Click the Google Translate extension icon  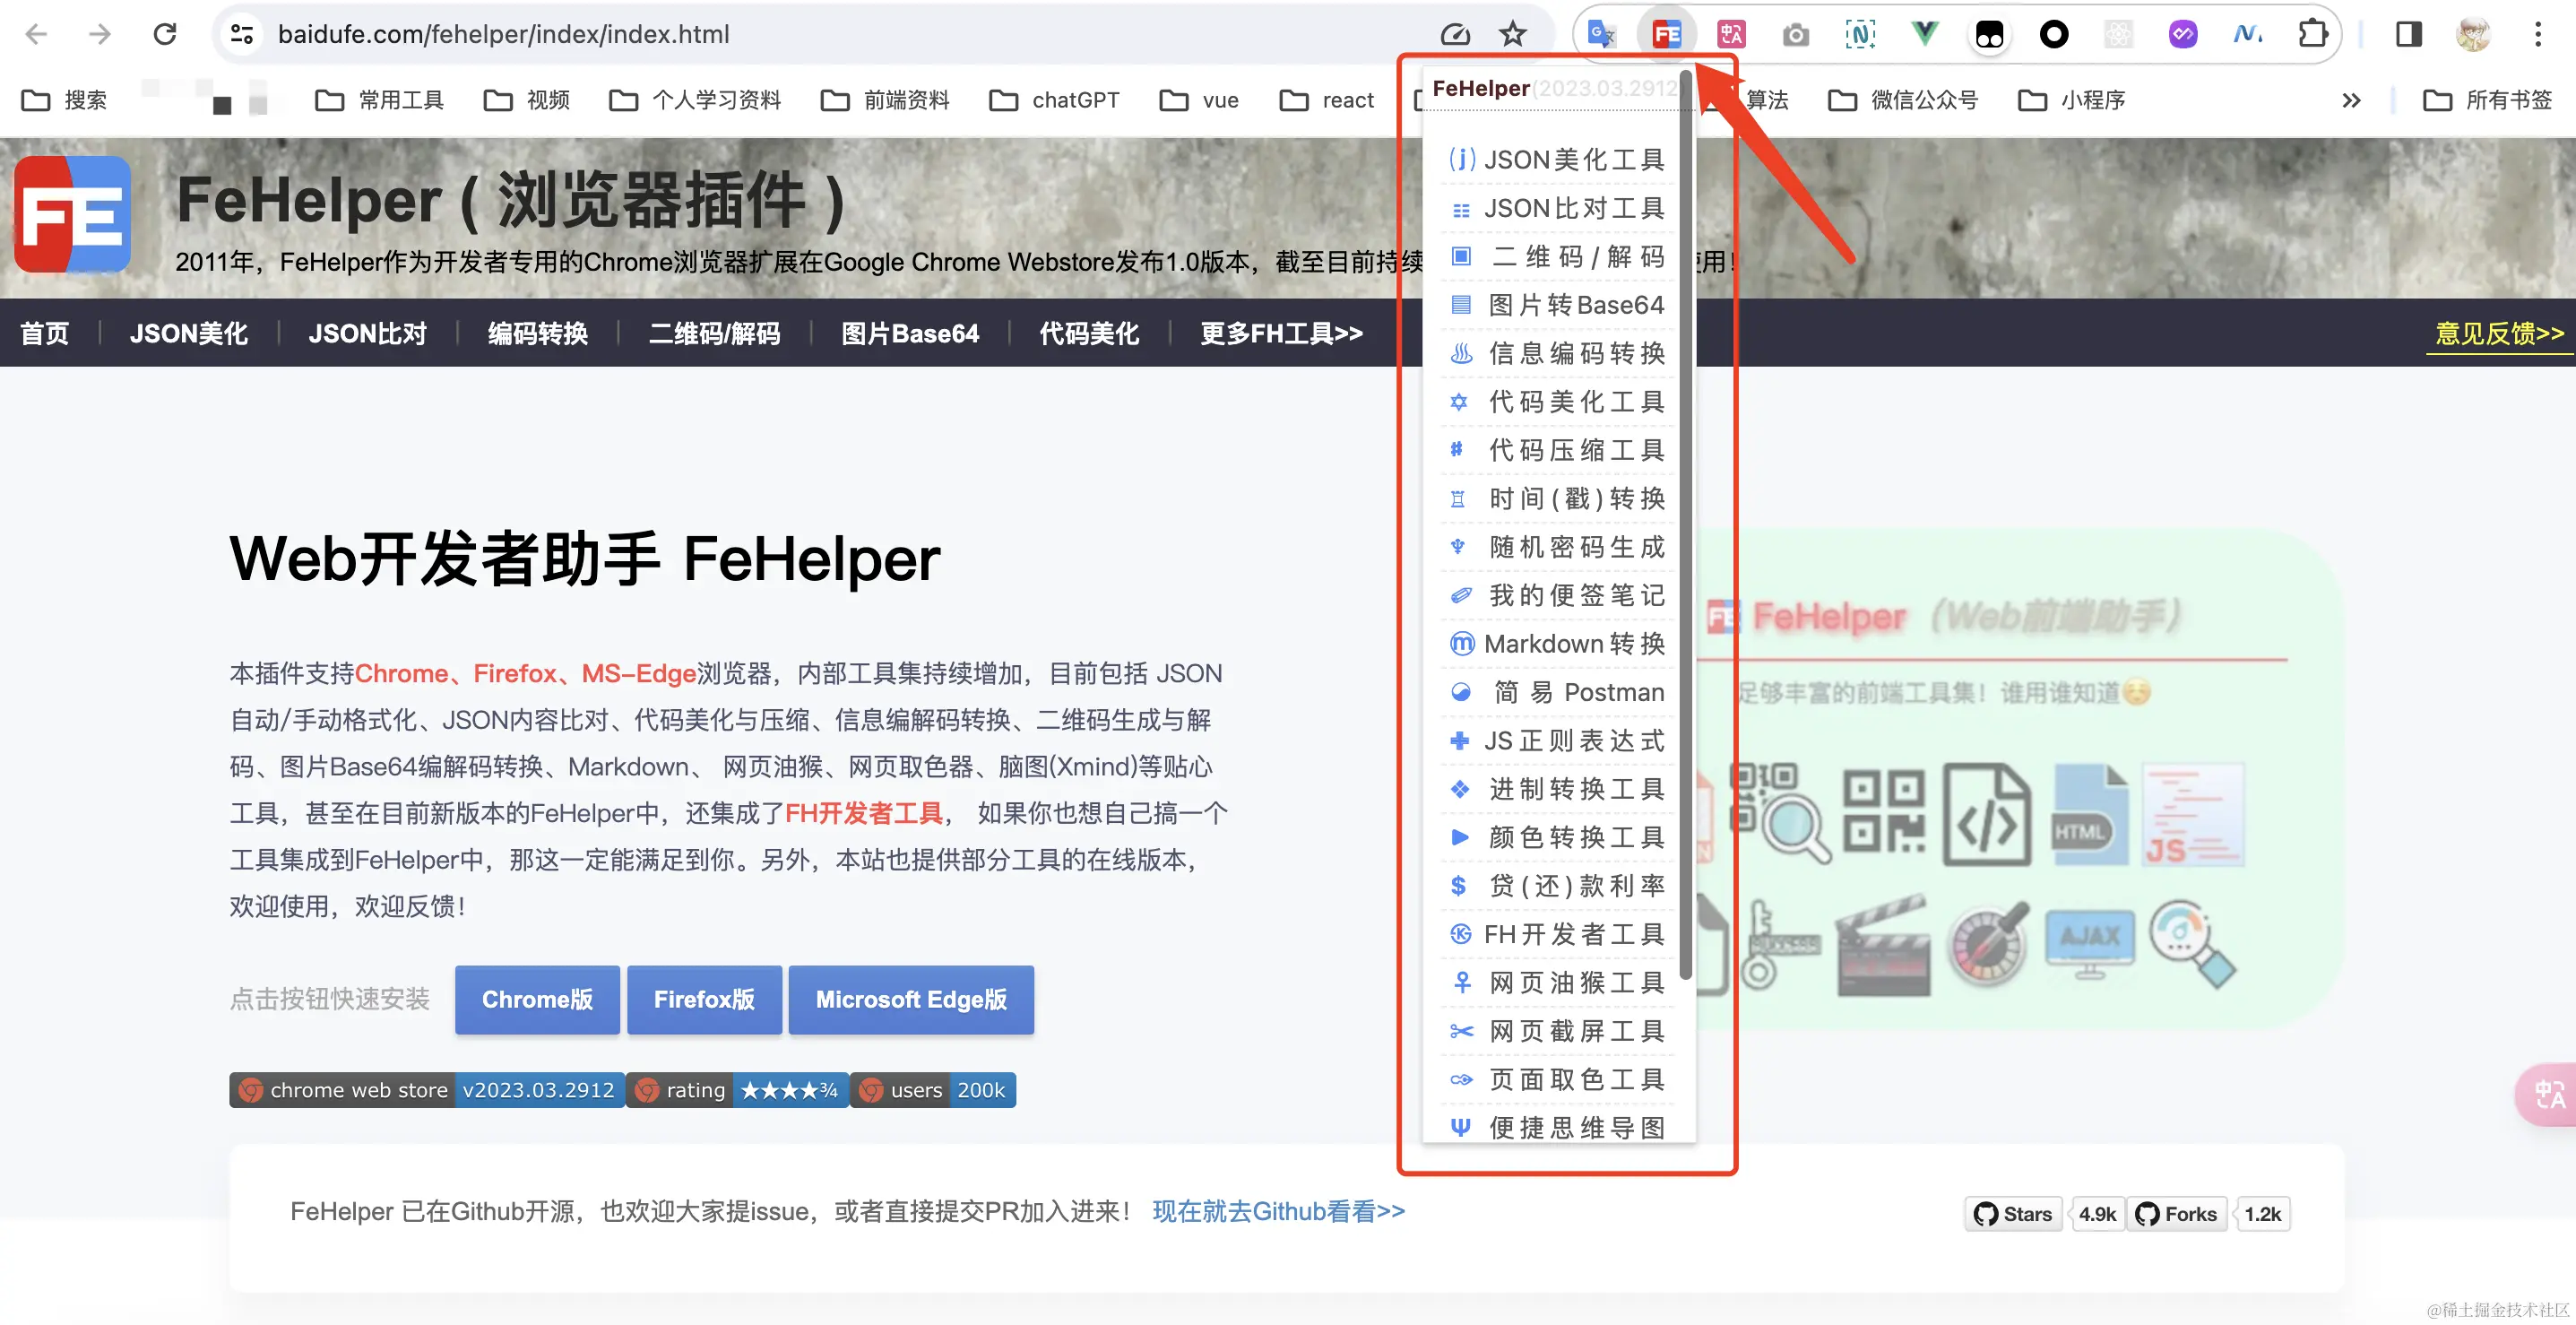tap(1601, 33)
